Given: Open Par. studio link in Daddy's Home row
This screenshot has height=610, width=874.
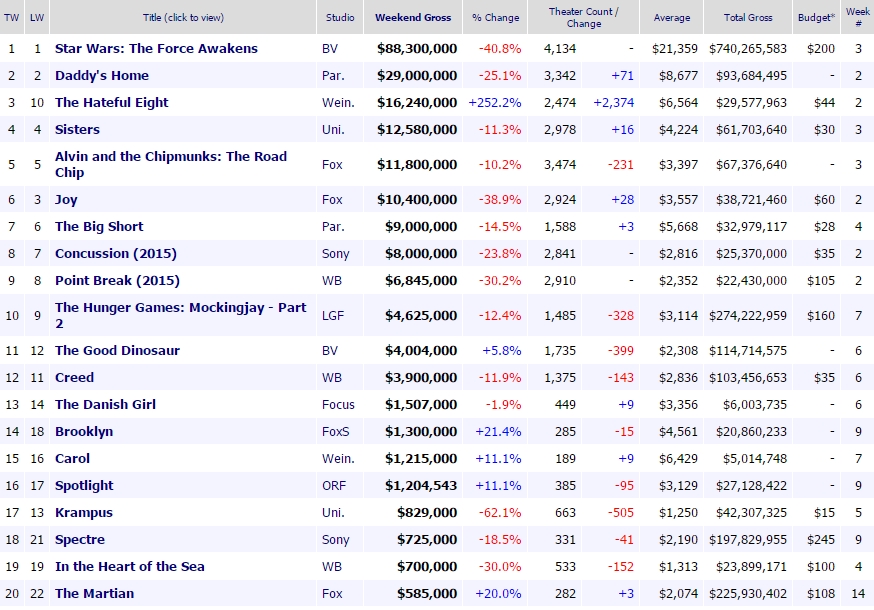Looking at the screenshot, I should (x=333, y=75).
